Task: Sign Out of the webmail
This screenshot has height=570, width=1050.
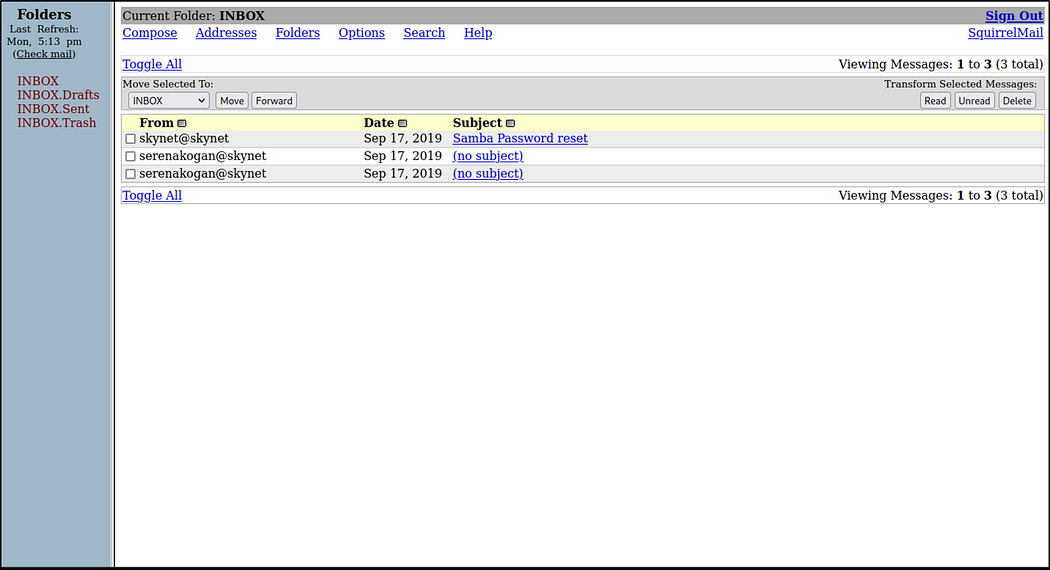Action: click(x=1014, y=15)
